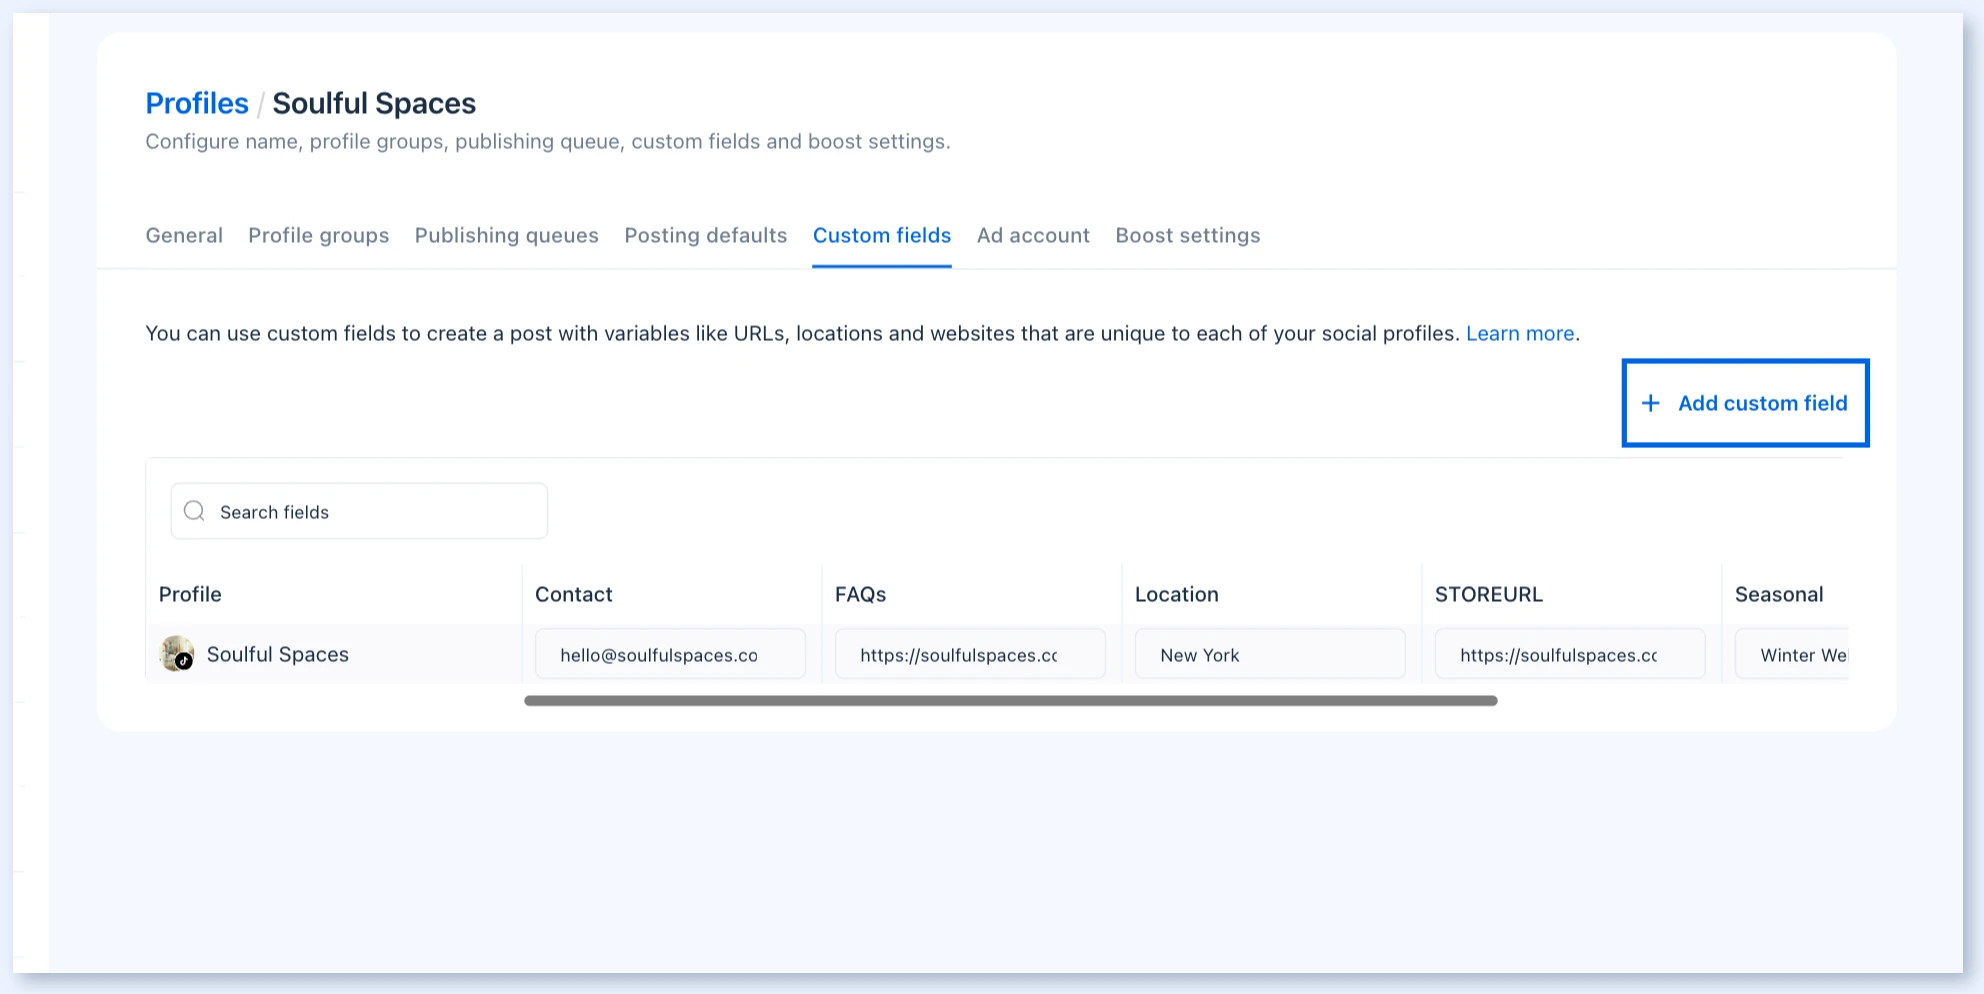Switch to the Boost settings tab
The image size is (1984, 994).
pyautogui.click(x=1188, y=235)
